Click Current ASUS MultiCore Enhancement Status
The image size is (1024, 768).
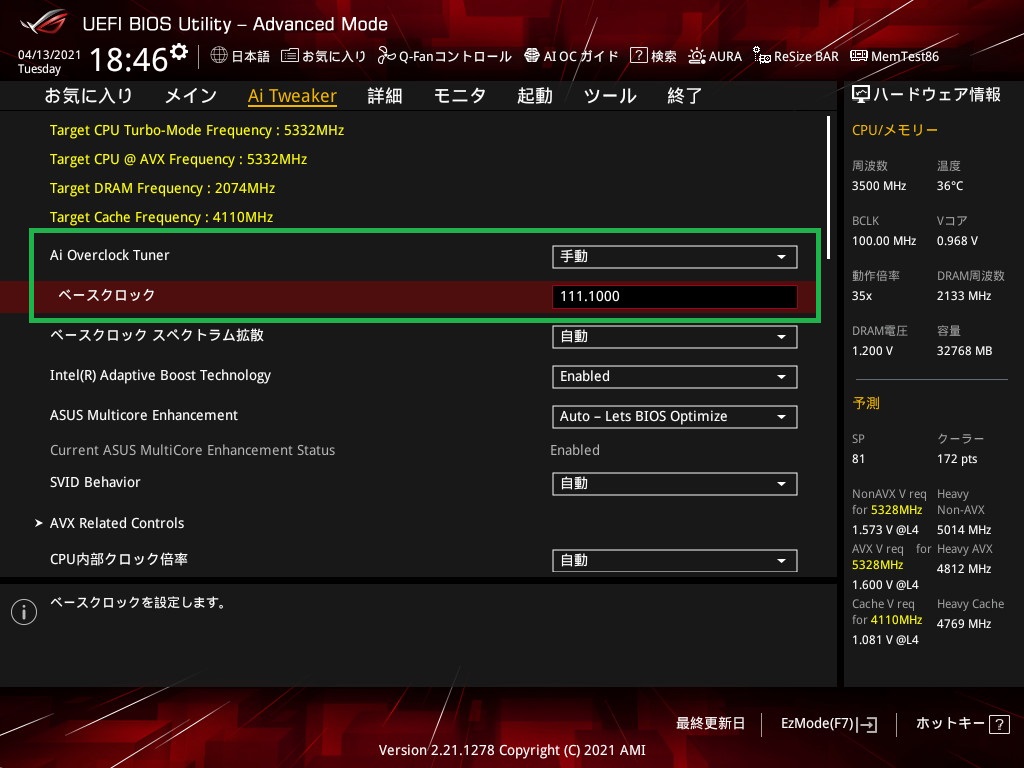click(x=192, y=450)
